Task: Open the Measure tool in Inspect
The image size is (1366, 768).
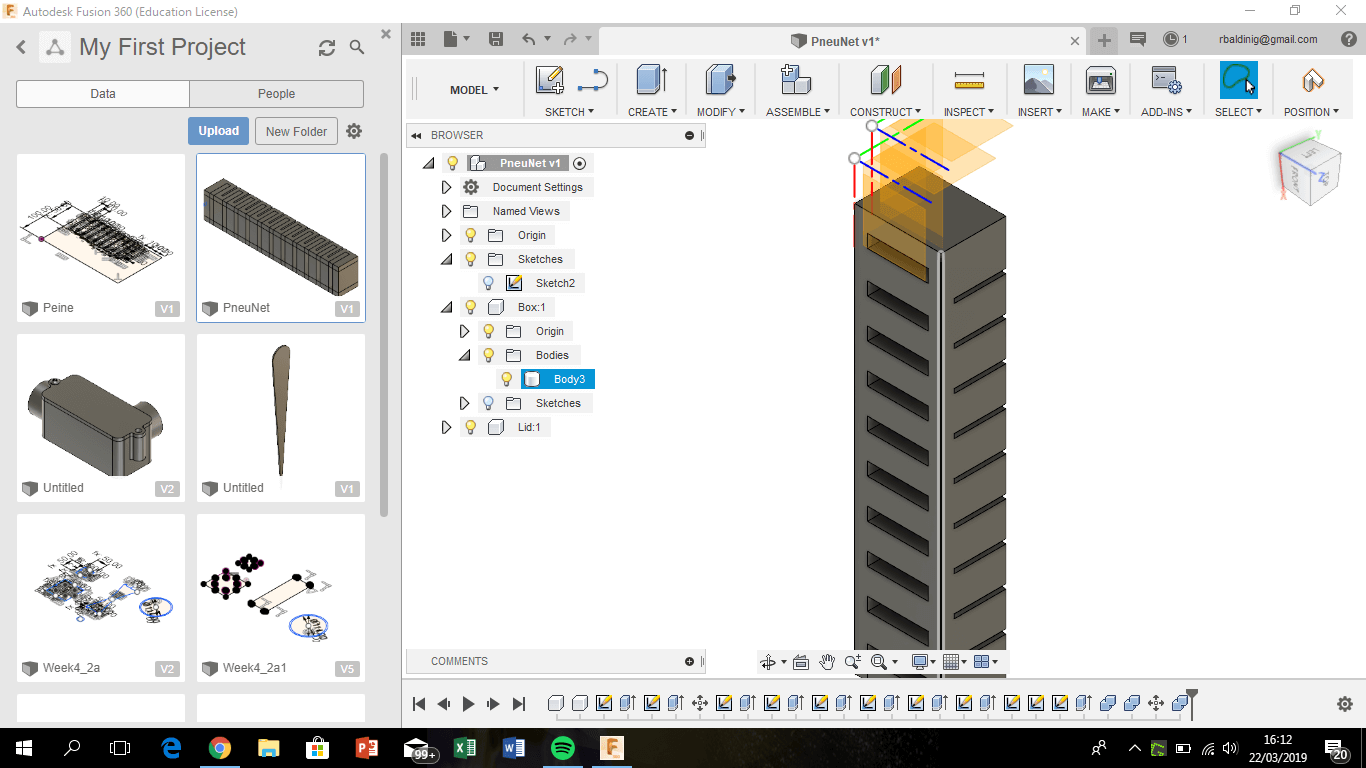Action: click(969, 80)
